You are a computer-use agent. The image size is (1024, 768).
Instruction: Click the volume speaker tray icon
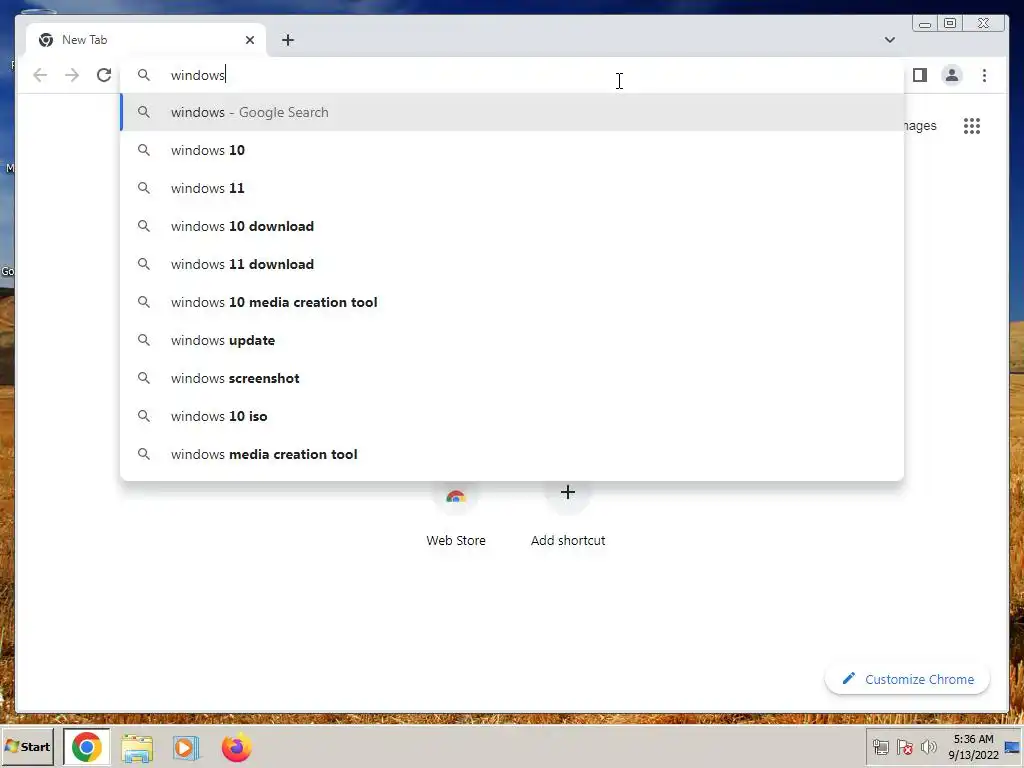929,746
